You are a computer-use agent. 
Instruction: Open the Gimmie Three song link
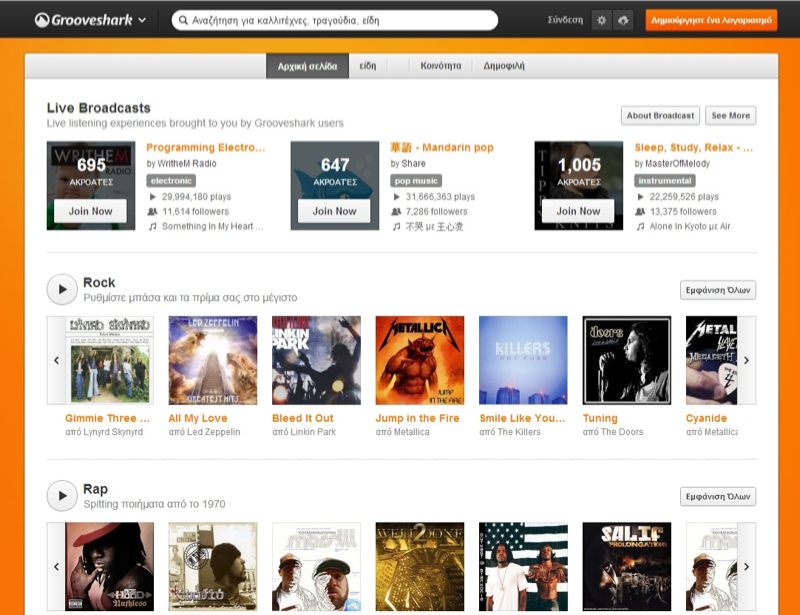point(108,418)
